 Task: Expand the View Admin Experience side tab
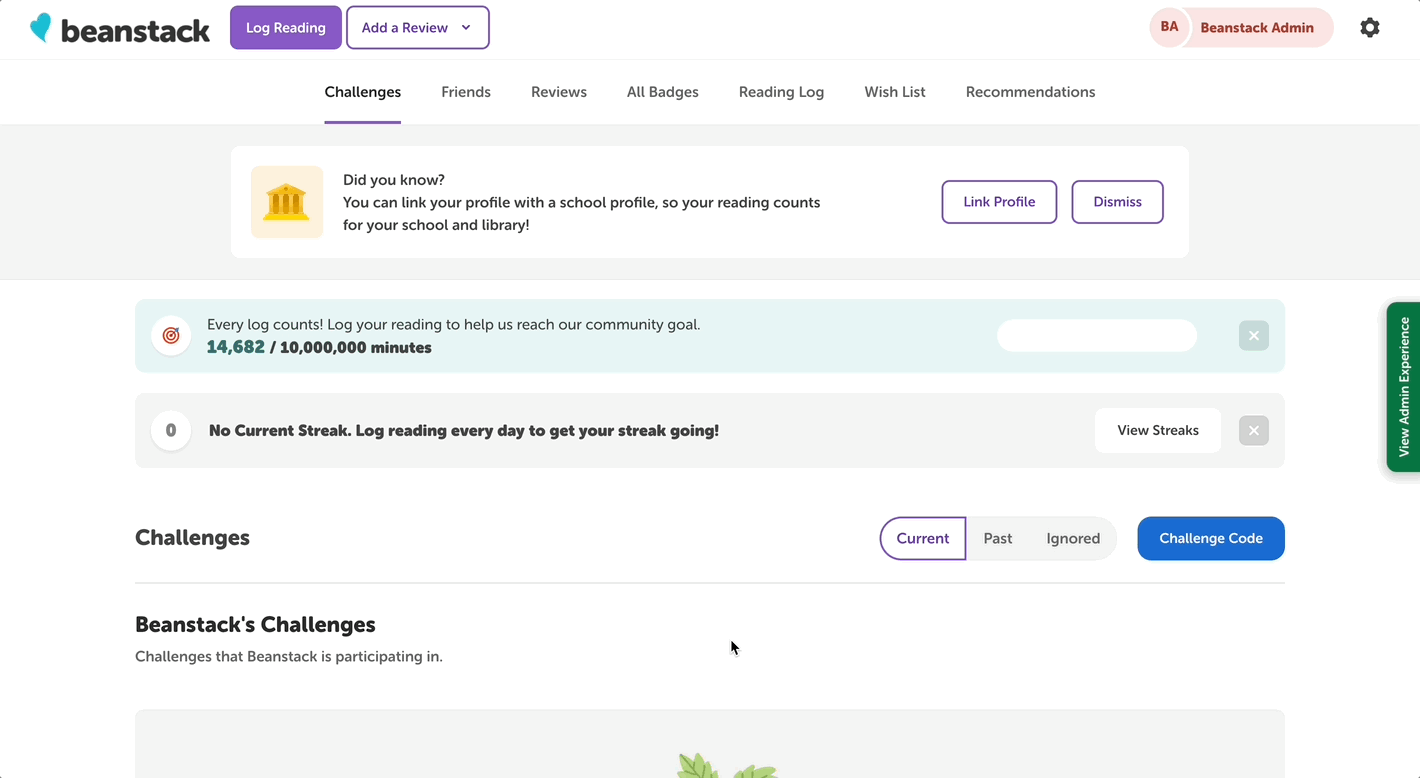tap(1403, 388)
